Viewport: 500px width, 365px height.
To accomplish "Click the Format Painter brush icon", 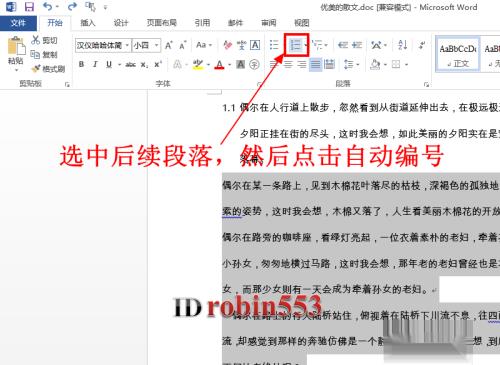I will [35, 69].
